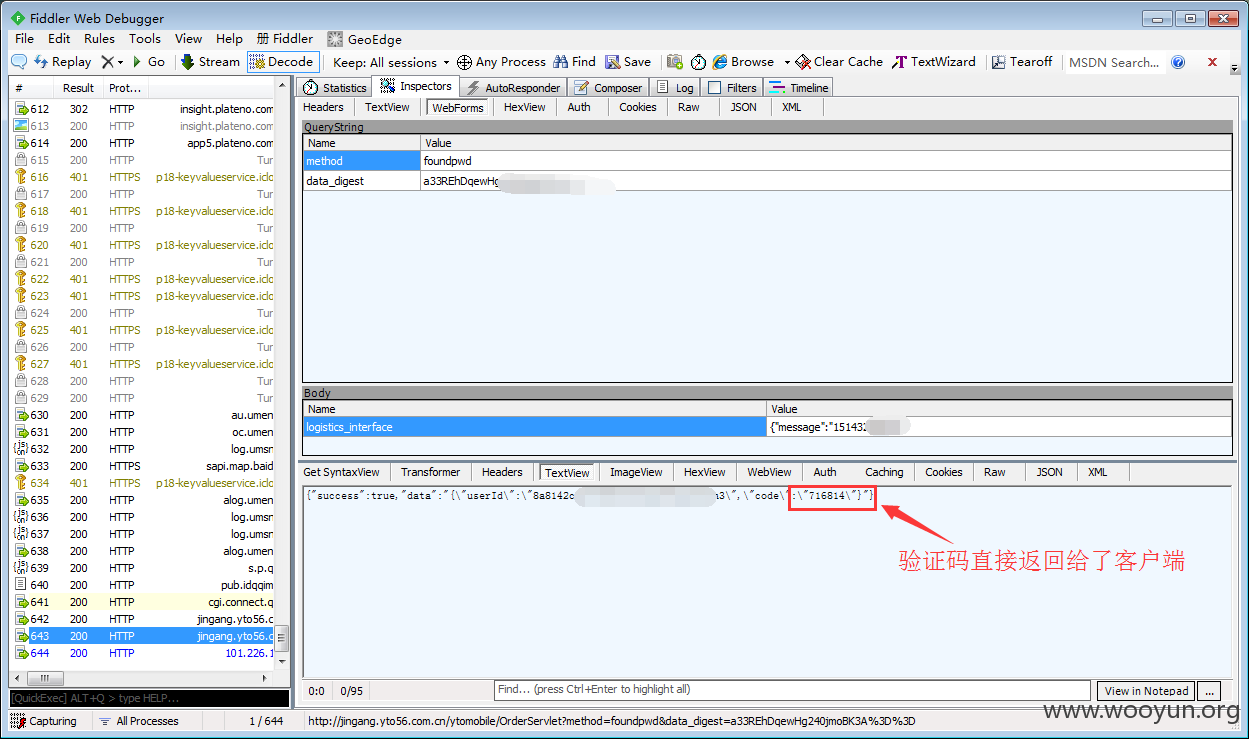Open the View menu
1249x739 pixels.
(189, 38)
